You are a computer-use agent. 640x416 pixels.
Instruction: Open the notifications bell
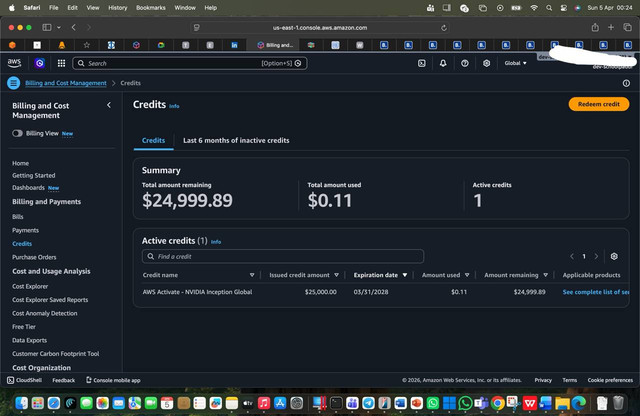(443, 63)
